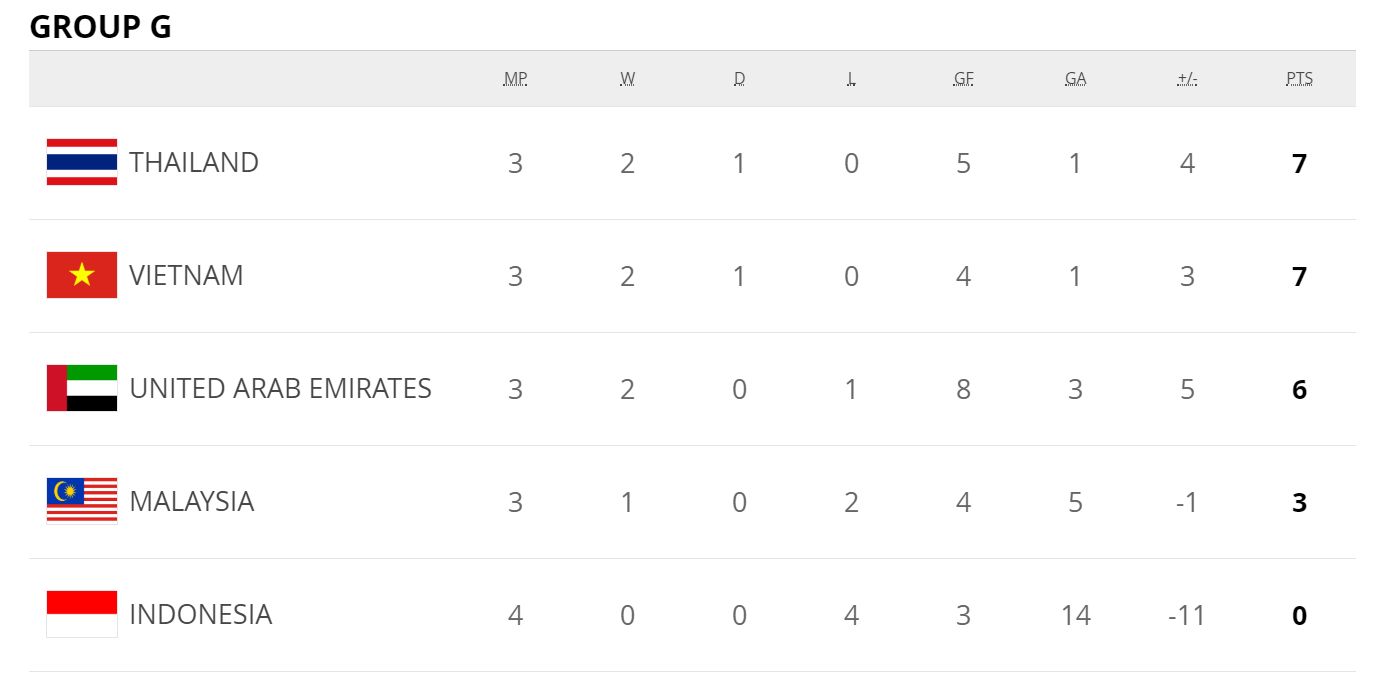Click the GROUP G heading
Image resolution: width=1390 pixels, height=690 pixels.
click(x=100, y=27)
